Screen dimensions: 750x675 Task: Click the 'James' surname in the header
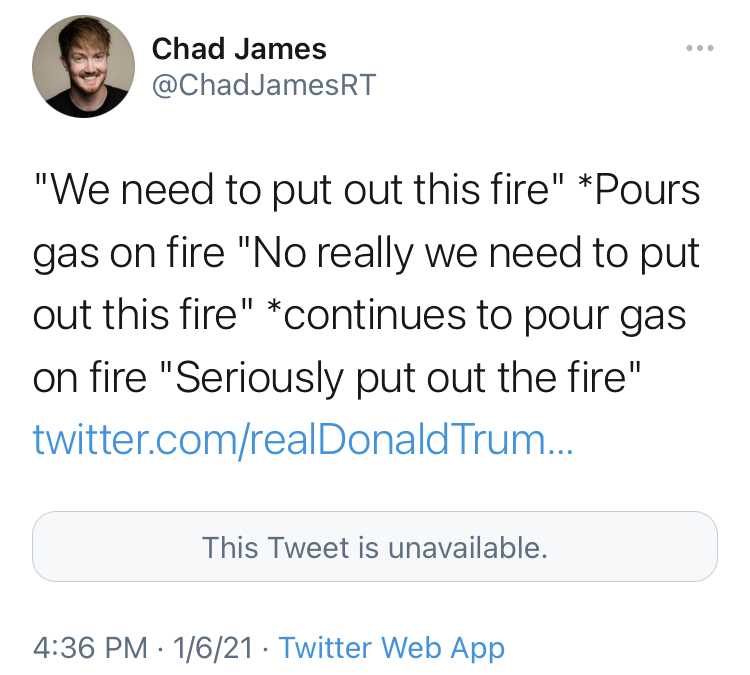[x=280, y=49]
